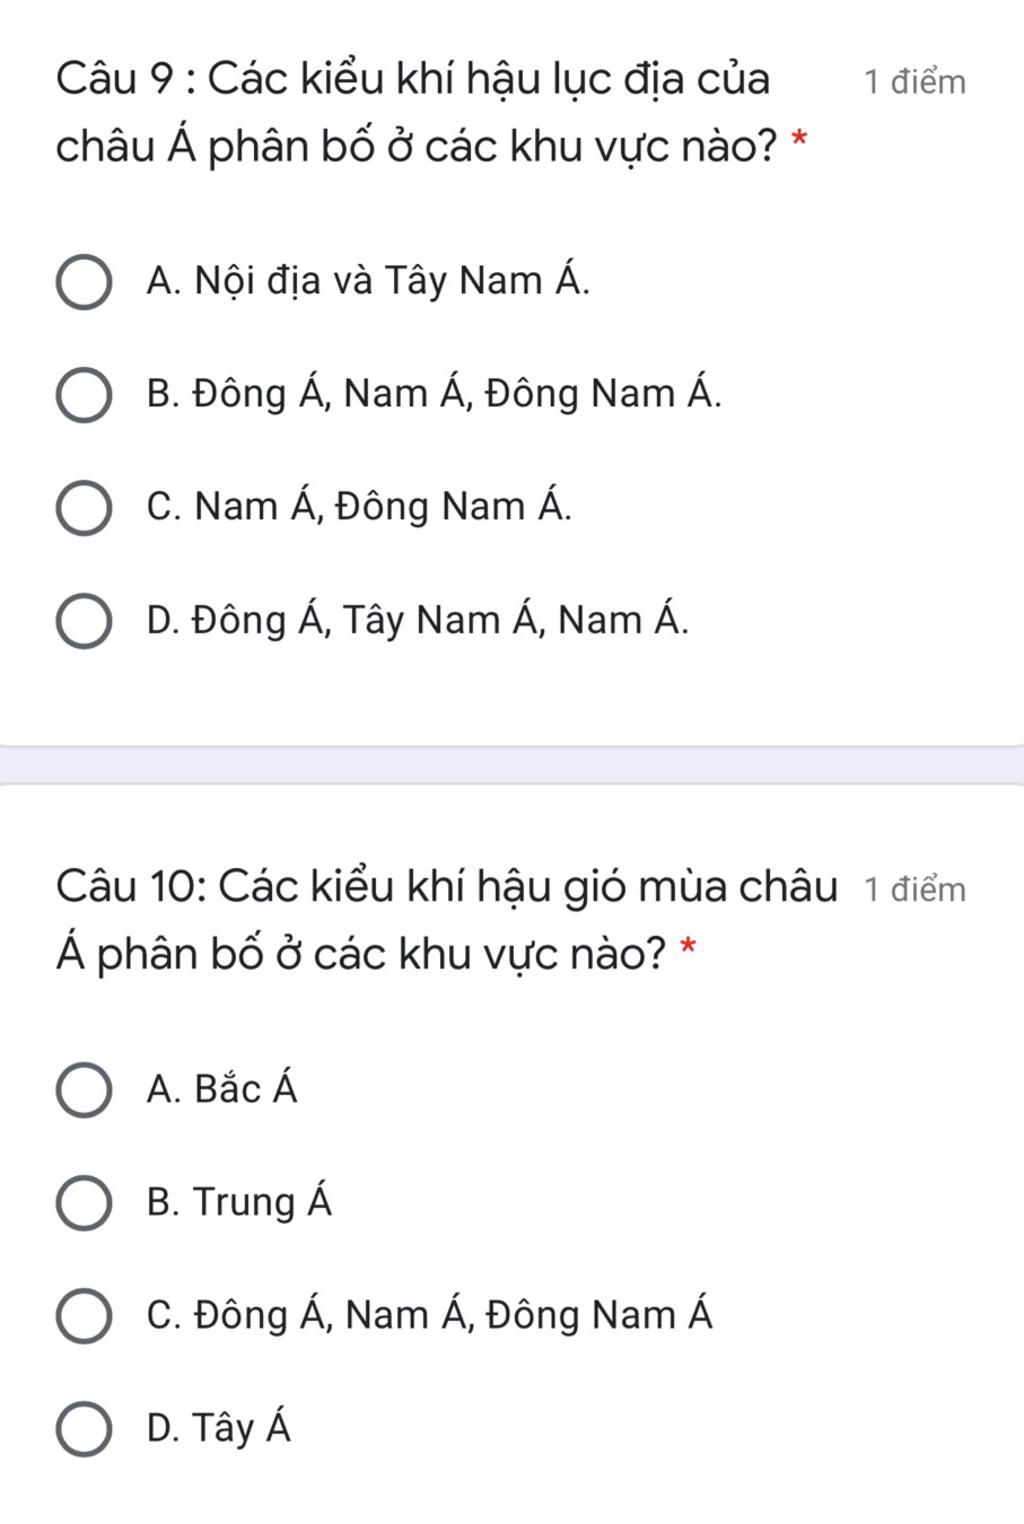Click the '1 điểm' label of Câu 10
Screen dimensions: 1024x1524
pyautogui.click(x=915, y=889)
